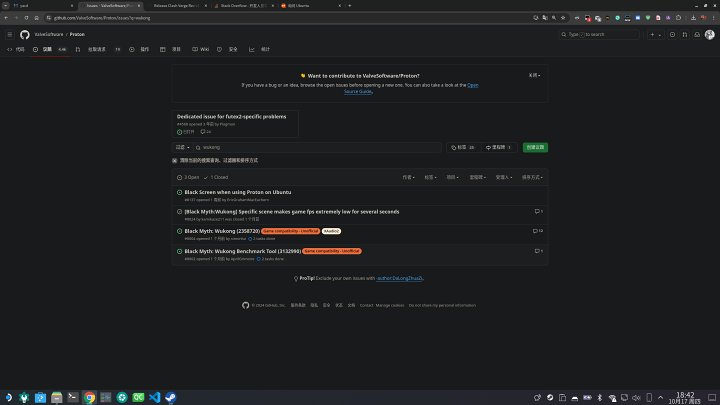Launch Visual Studio Code from taskbar
720x405 pixels.
153,397
